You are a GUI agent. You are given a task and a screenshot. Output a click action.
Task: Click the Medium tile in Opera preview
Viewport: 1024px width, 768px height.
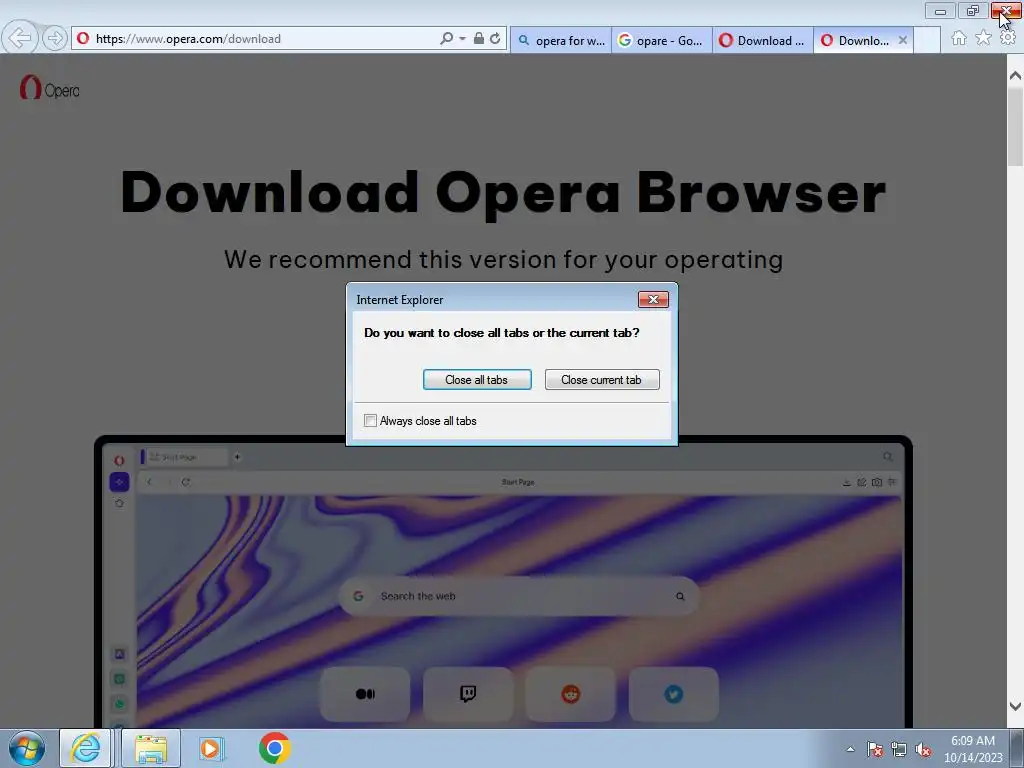(365, 694)
